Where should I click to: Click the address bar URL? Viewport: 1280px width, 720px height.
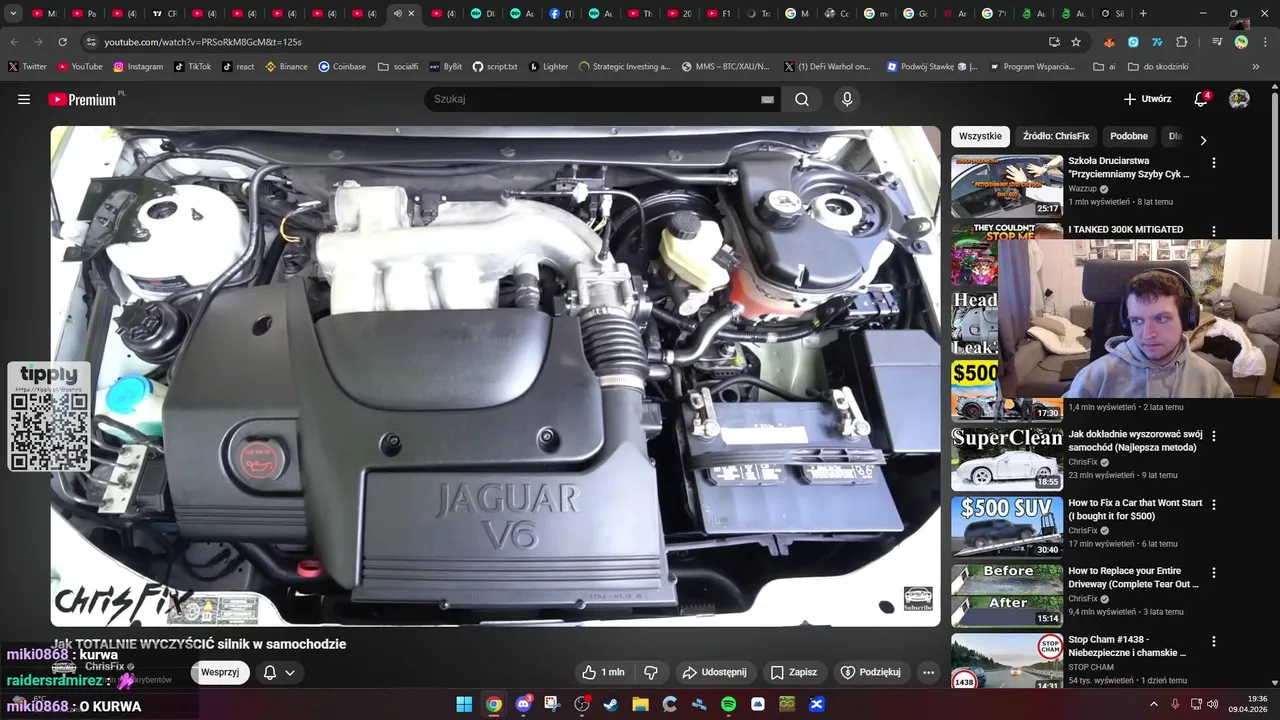pos(203,42)
